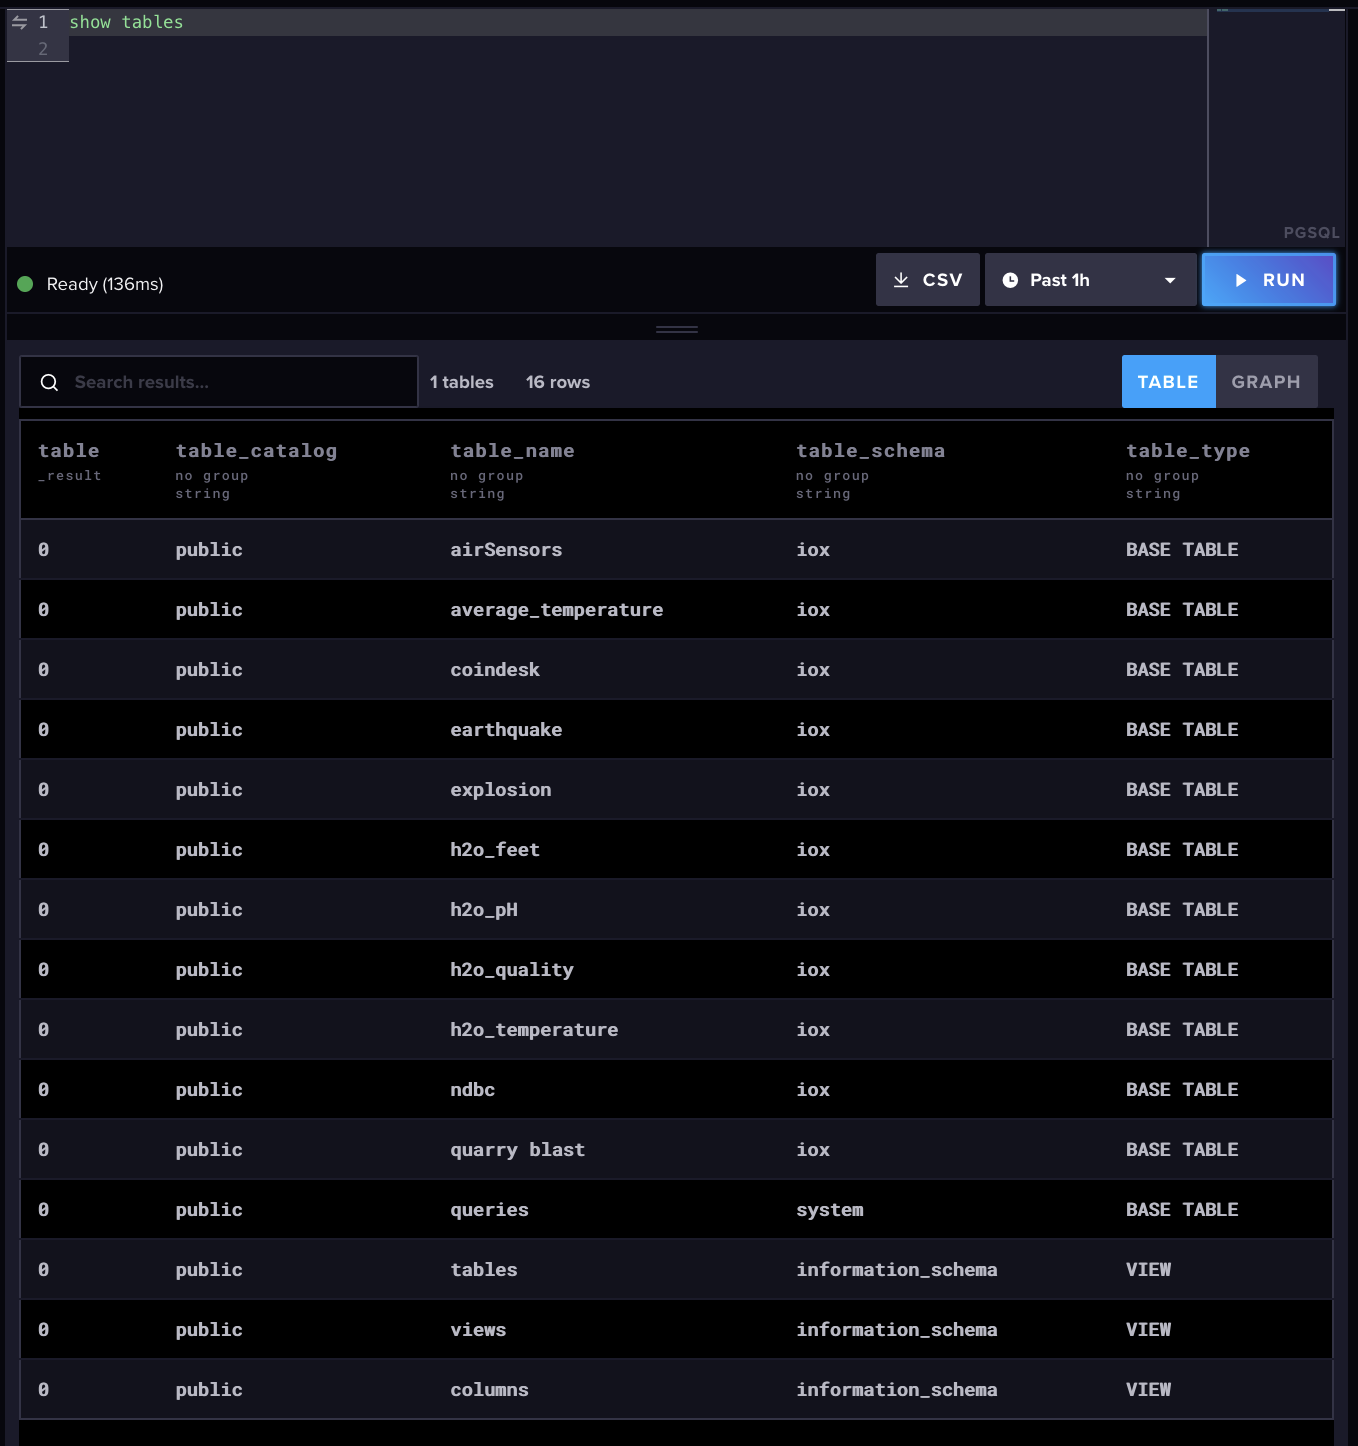This screenshot has height=1446, width=1358.
Task: Open the Past 1h time range dropdown
Action: 1089,279
